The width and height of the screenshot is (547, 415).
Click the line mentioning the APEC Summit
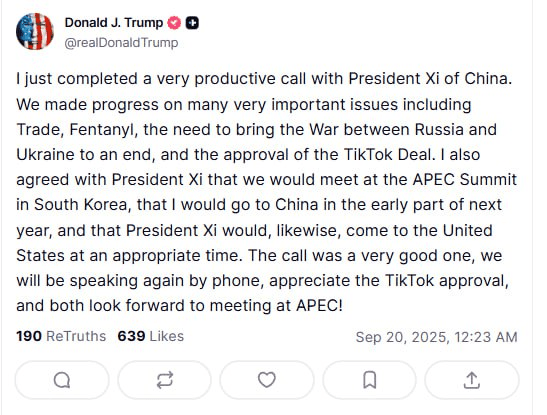point(267,180)
